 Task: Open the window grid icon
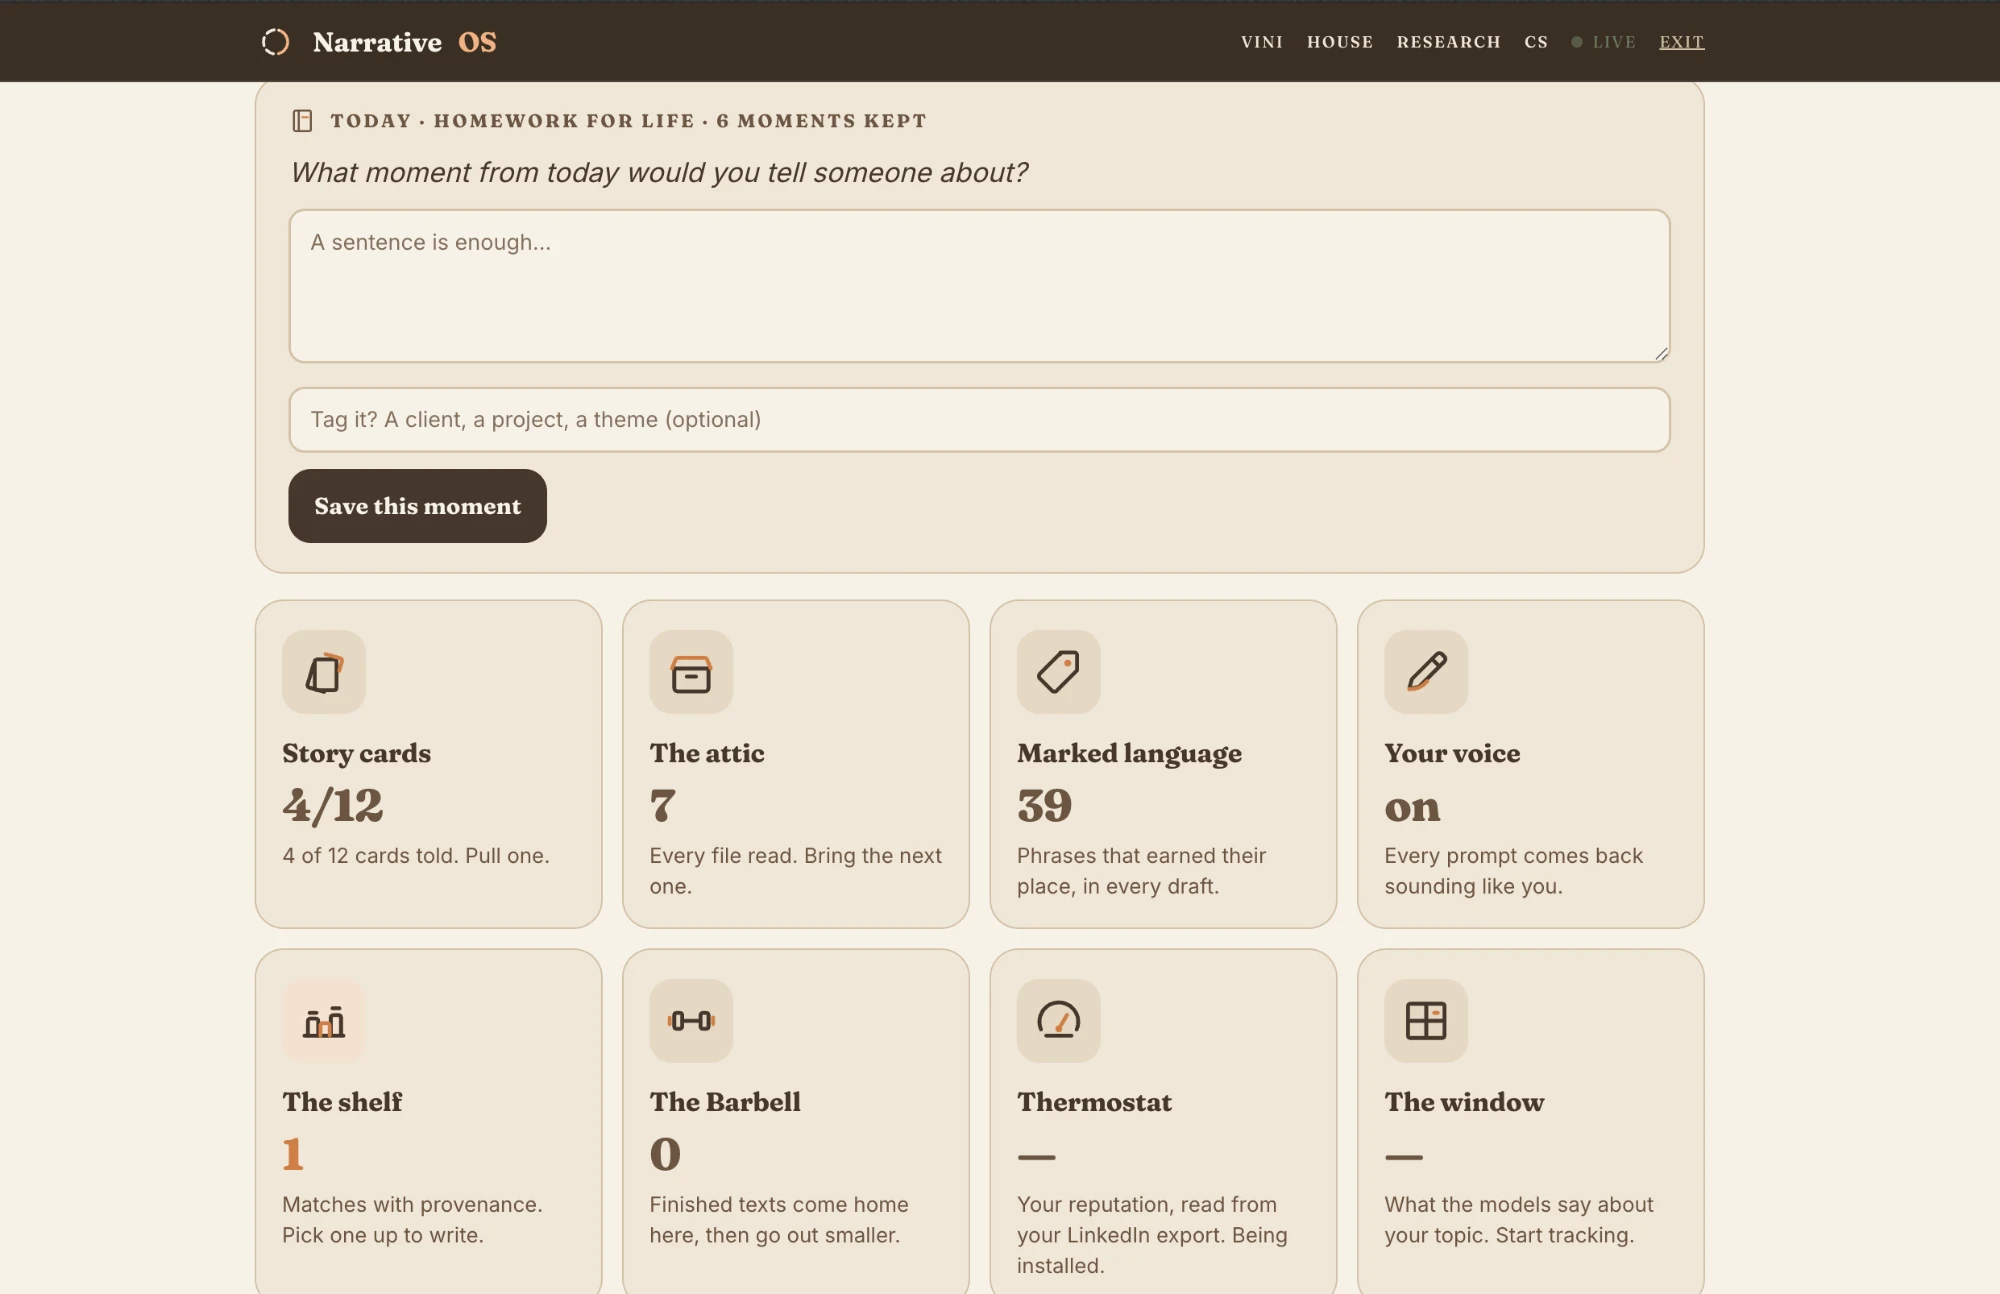1426,1021
